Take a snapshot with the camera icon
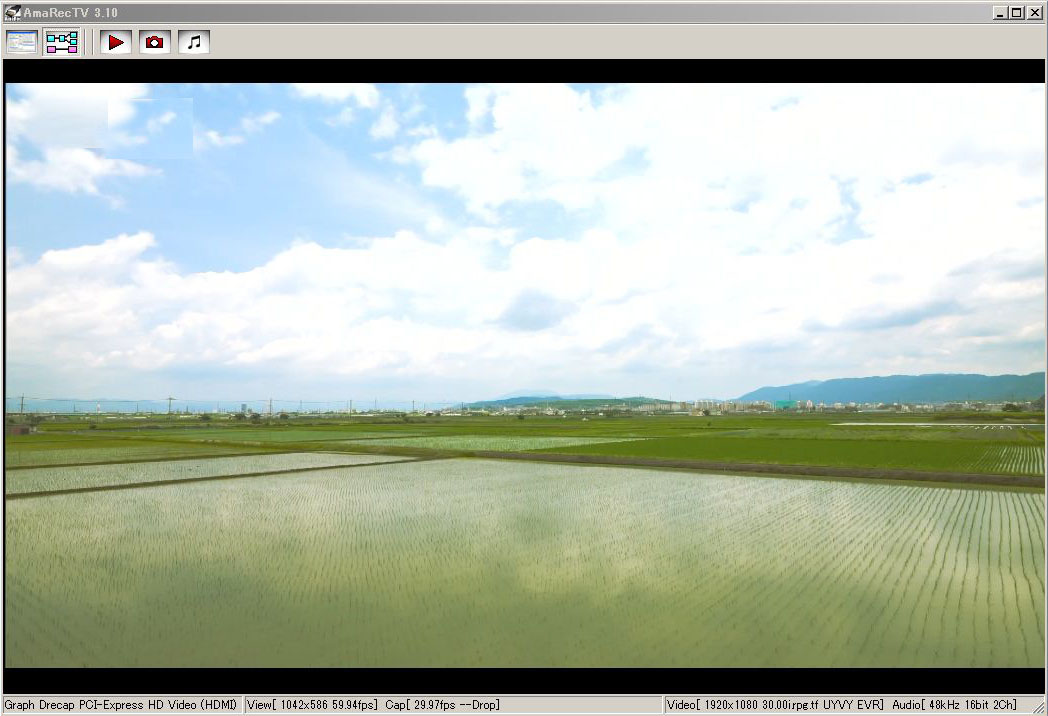 [x=154, y=42]
